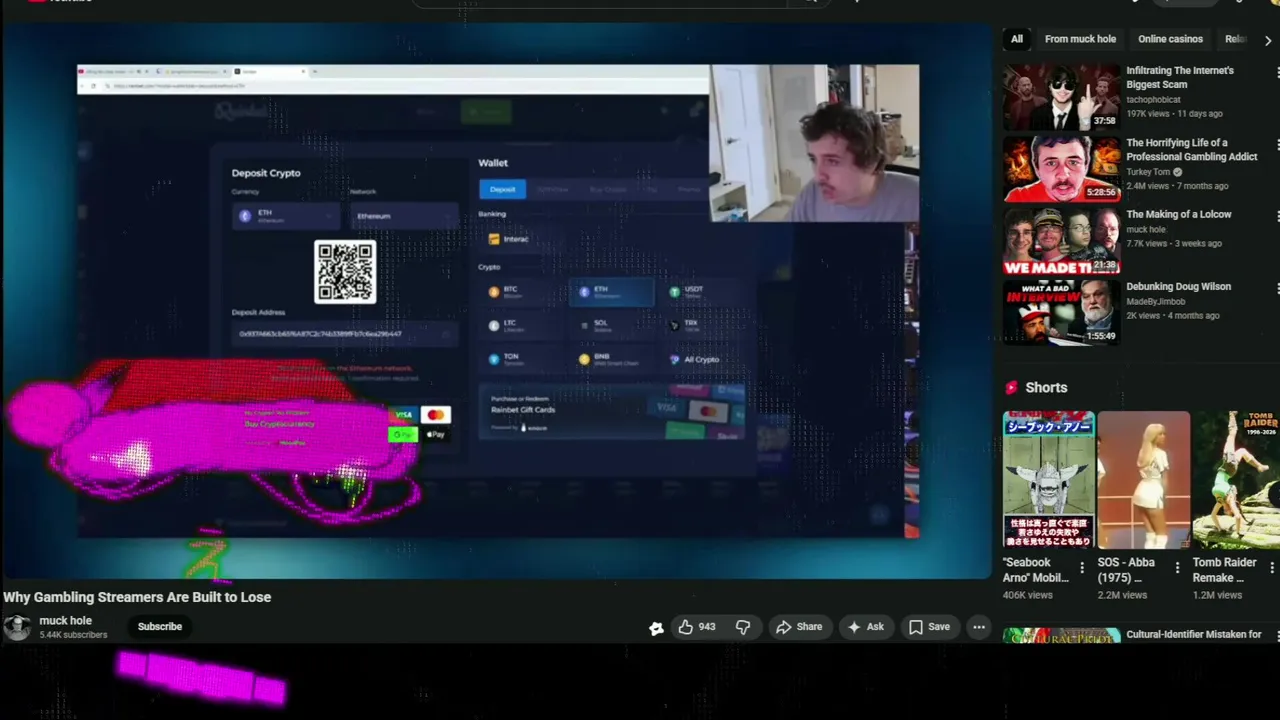Open the muck hole channel name link under title

(x=65, y=621)
